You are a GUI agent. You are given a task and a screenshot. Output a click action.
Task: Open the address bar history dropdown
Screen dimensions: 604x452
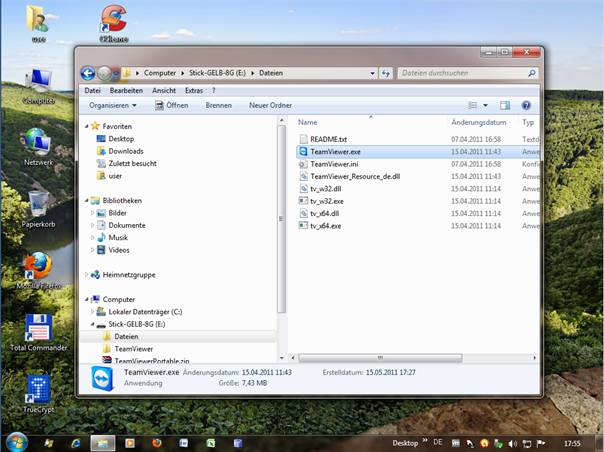(372, 73)
